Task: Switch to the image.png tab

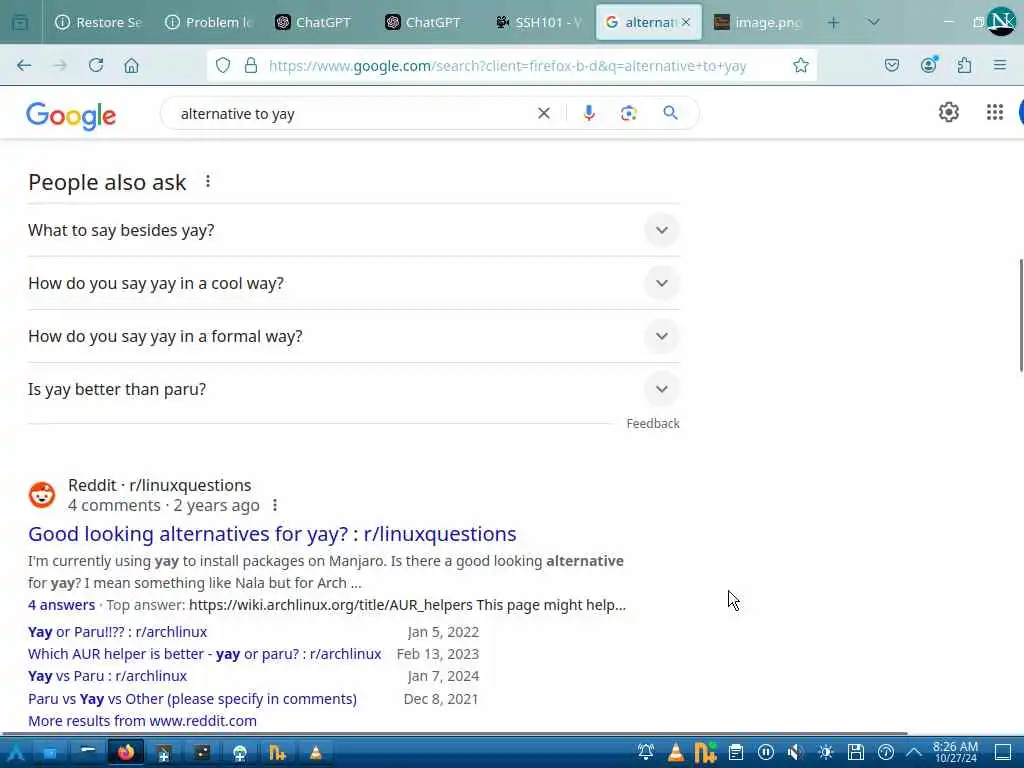Action: pos(757,23)
